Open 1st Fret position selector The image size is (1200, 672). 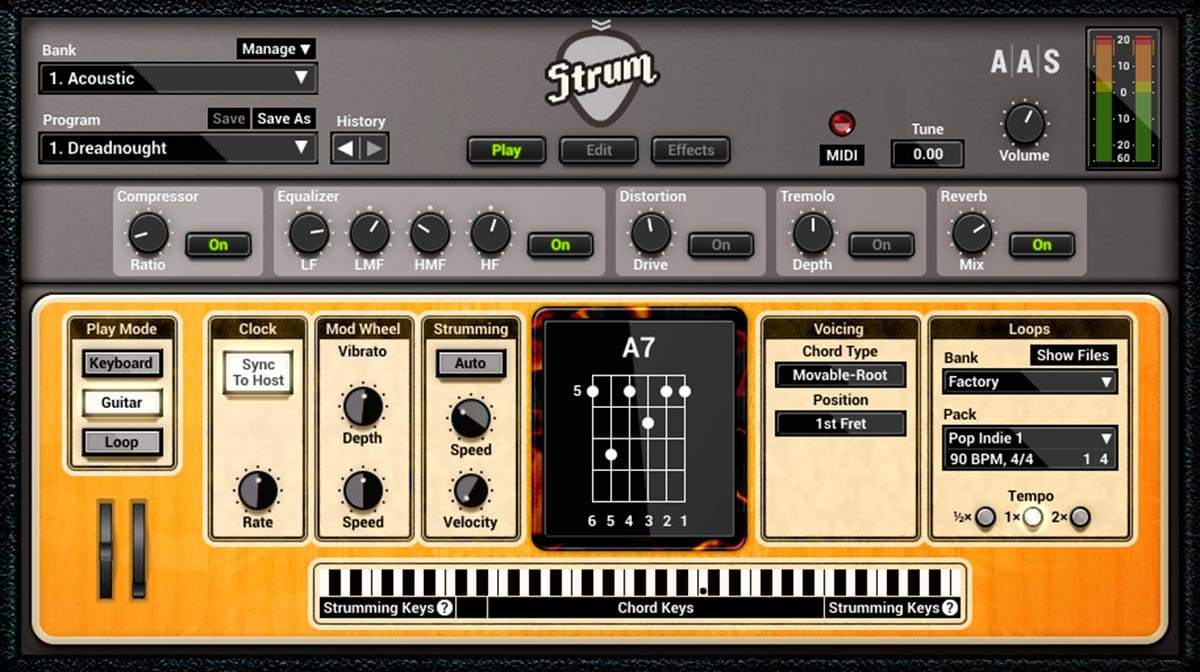pos(840,423)
